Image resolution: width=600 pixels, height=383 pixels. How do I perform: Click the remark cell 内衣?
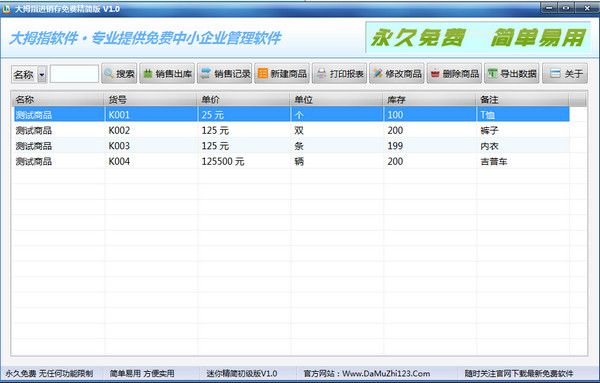coord(489,146)
